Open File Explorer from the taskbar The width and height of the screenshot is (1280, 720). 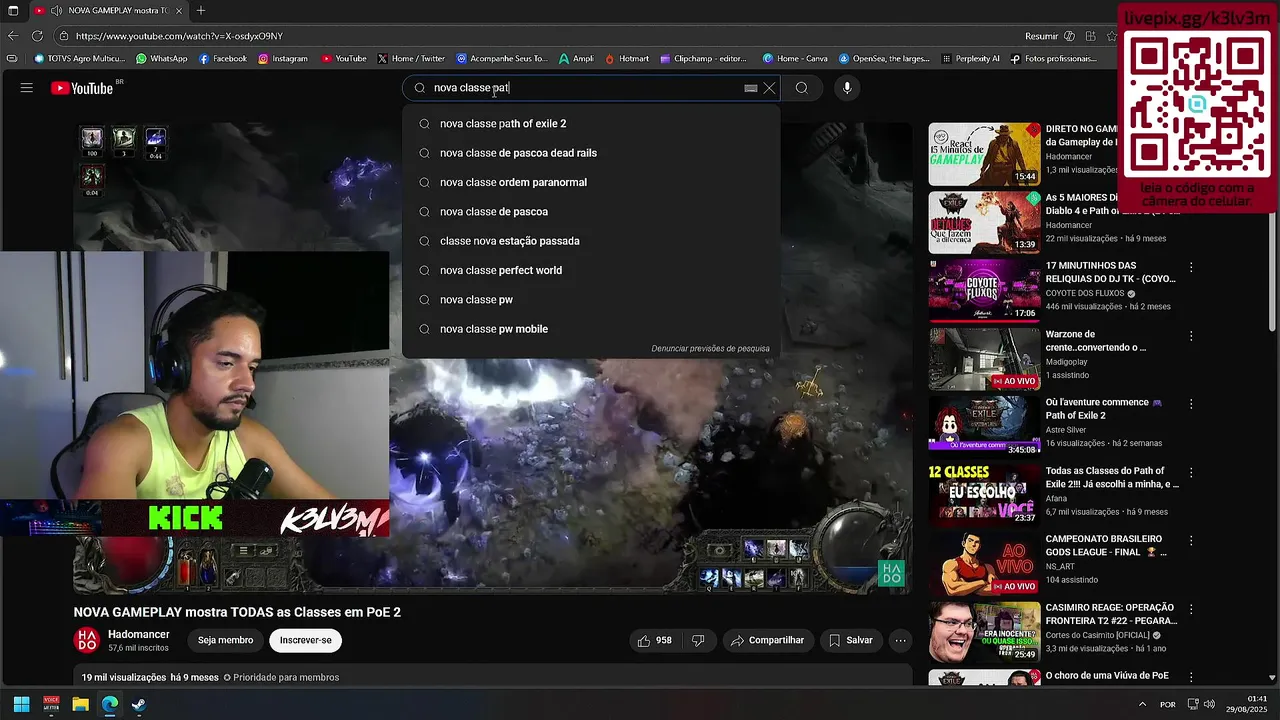click(80, 704)
